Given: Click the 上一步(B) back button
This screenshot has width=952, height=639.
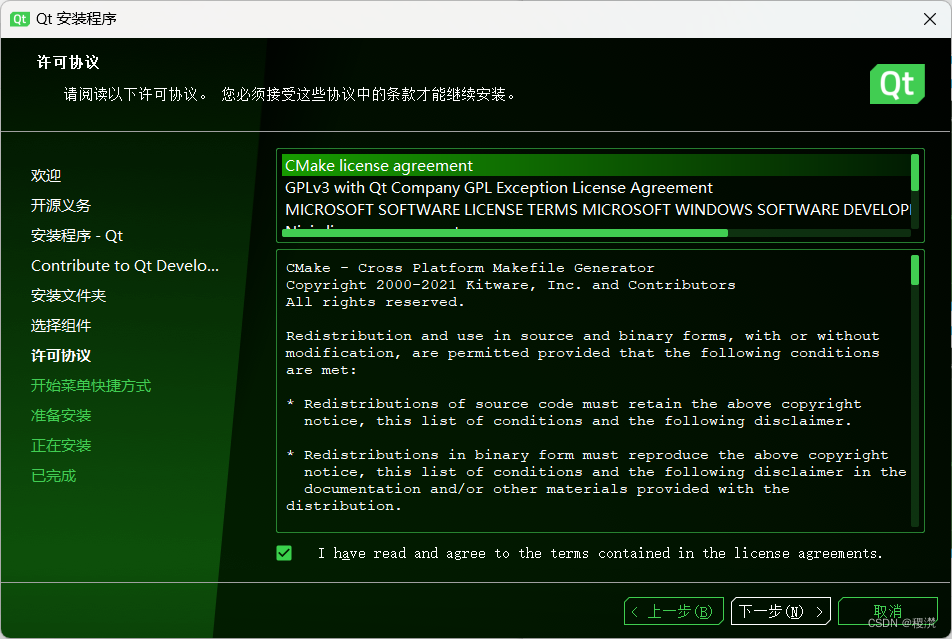Looking at the screenshot, I should pyautogui.click(x=673, y=611).
